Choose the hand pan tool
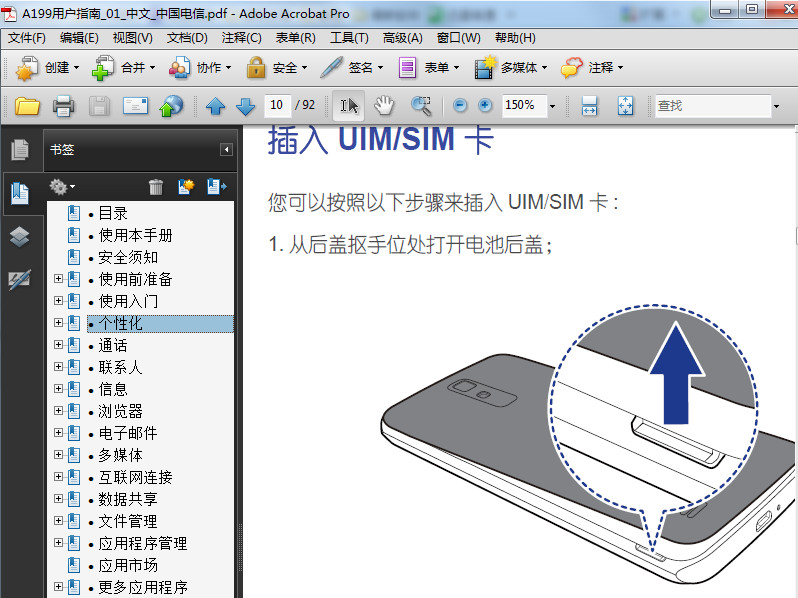Image resolution: width=798 pixels, height=598 pixels. 384,106
